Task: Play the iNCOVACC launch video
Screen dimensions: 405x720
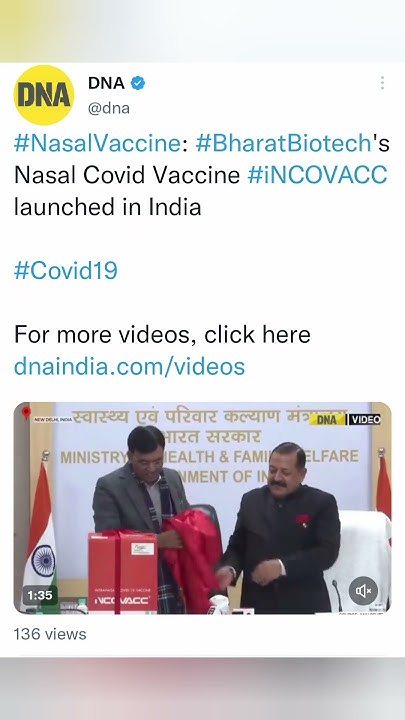Action: coord(202,508)
